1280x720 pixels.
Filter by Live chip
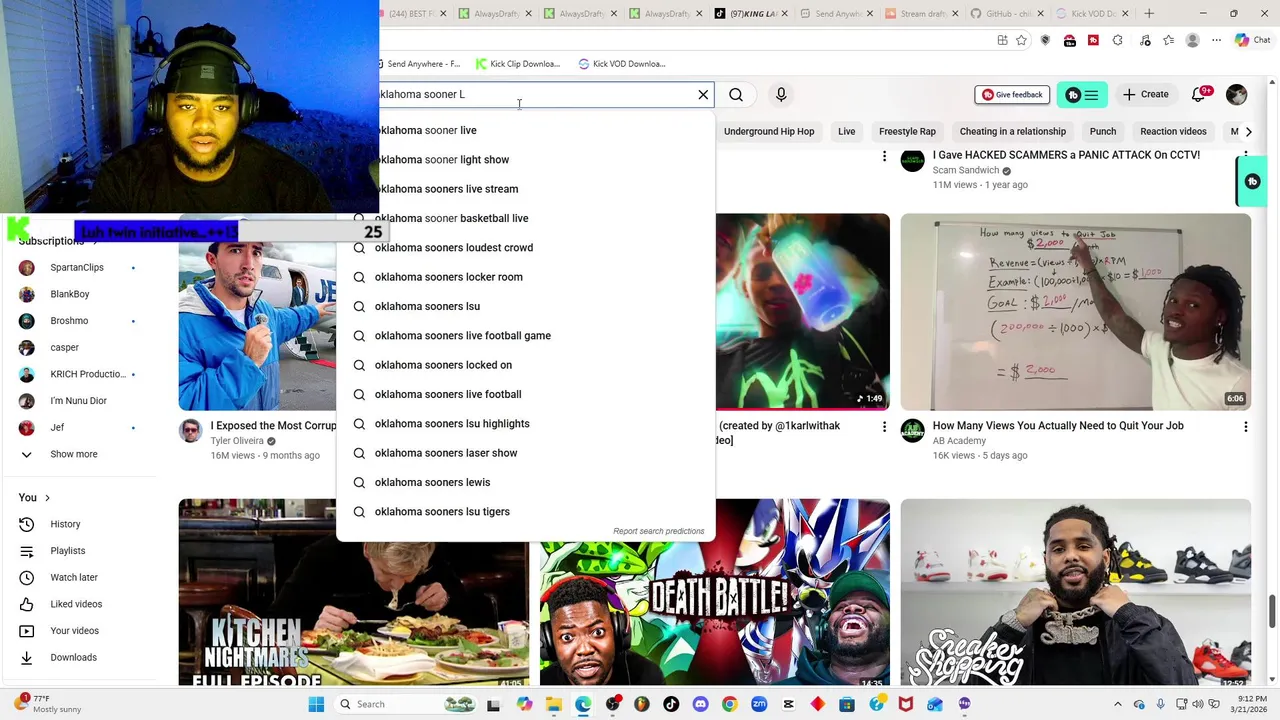coord(847,131)
